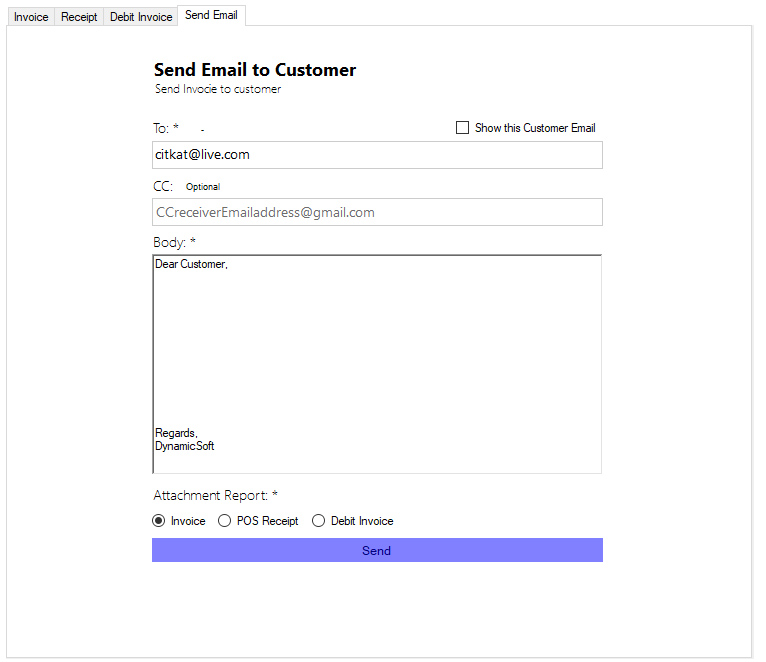Select POS Receipt attachment option
Image resolution: width=766 pixels, height=662 pixels.
tap(225, 521)
